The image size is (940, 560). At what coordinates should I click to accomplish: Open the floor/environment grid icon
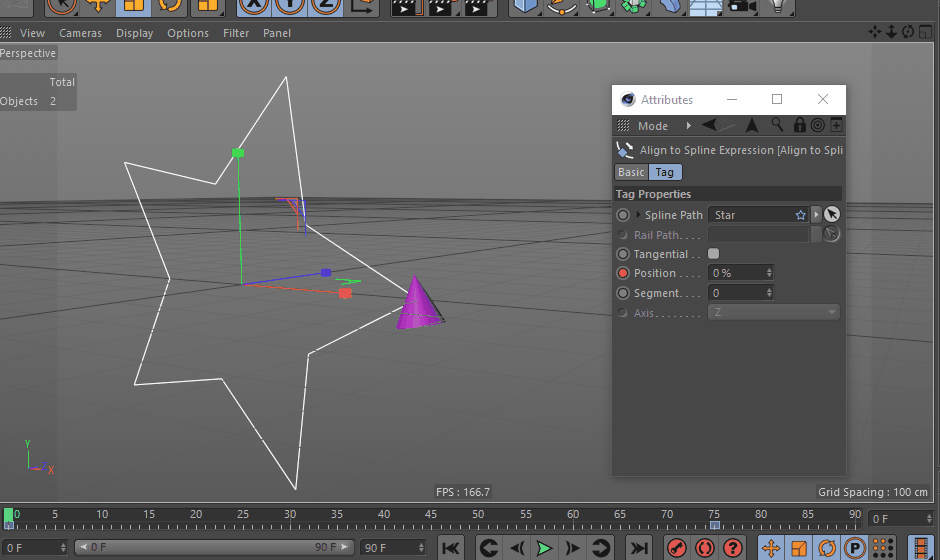point(705,5)
